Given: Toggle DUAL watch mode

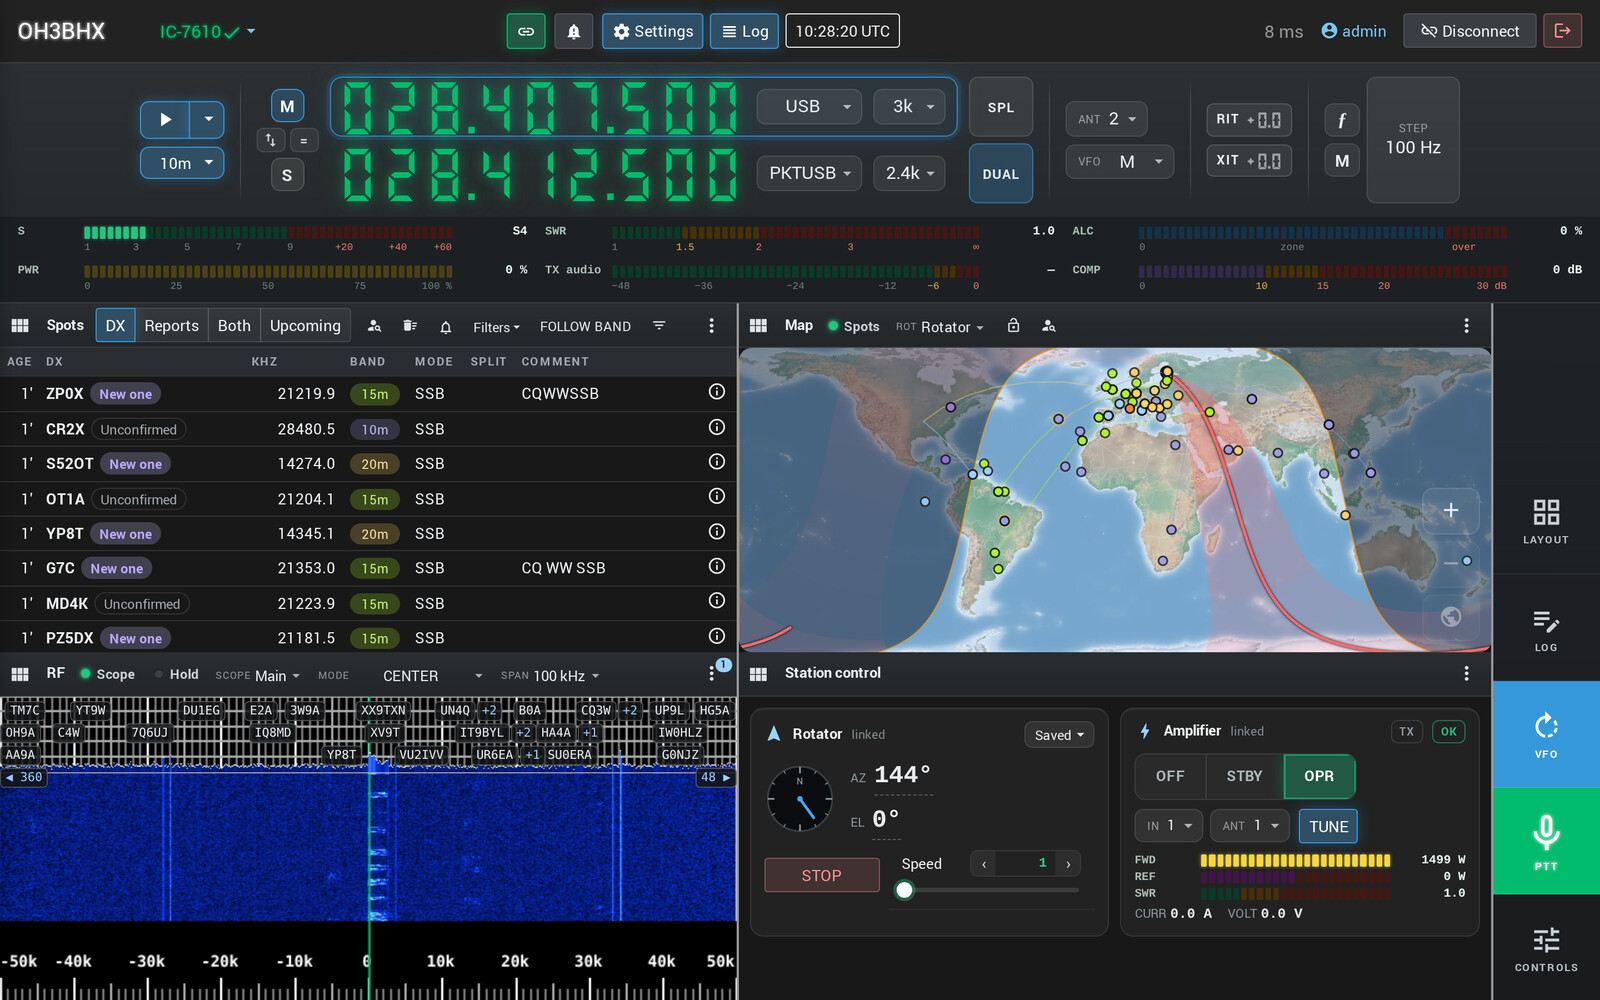Looking at the screenshot, I should [x=1001, y=174].
